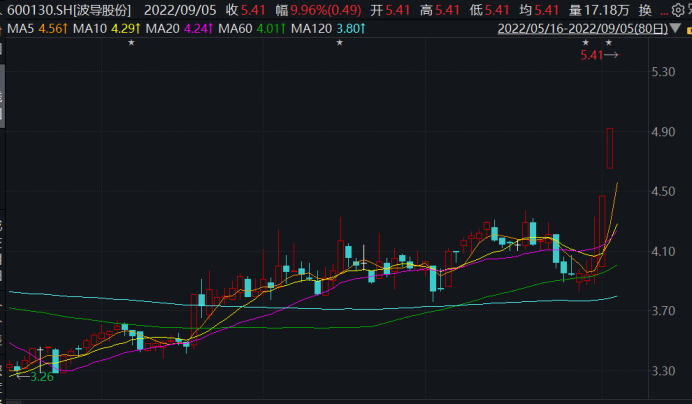Click the volume value 量 17.18万
The height and width of the screenshot is (404, 692).
pos(598,10)
